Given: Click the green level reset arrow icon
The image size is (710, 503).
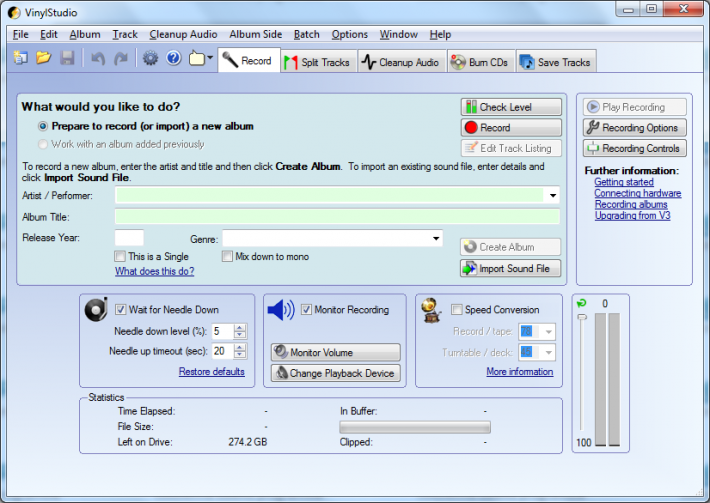Looking at the screenshot, I should (581, 303).
